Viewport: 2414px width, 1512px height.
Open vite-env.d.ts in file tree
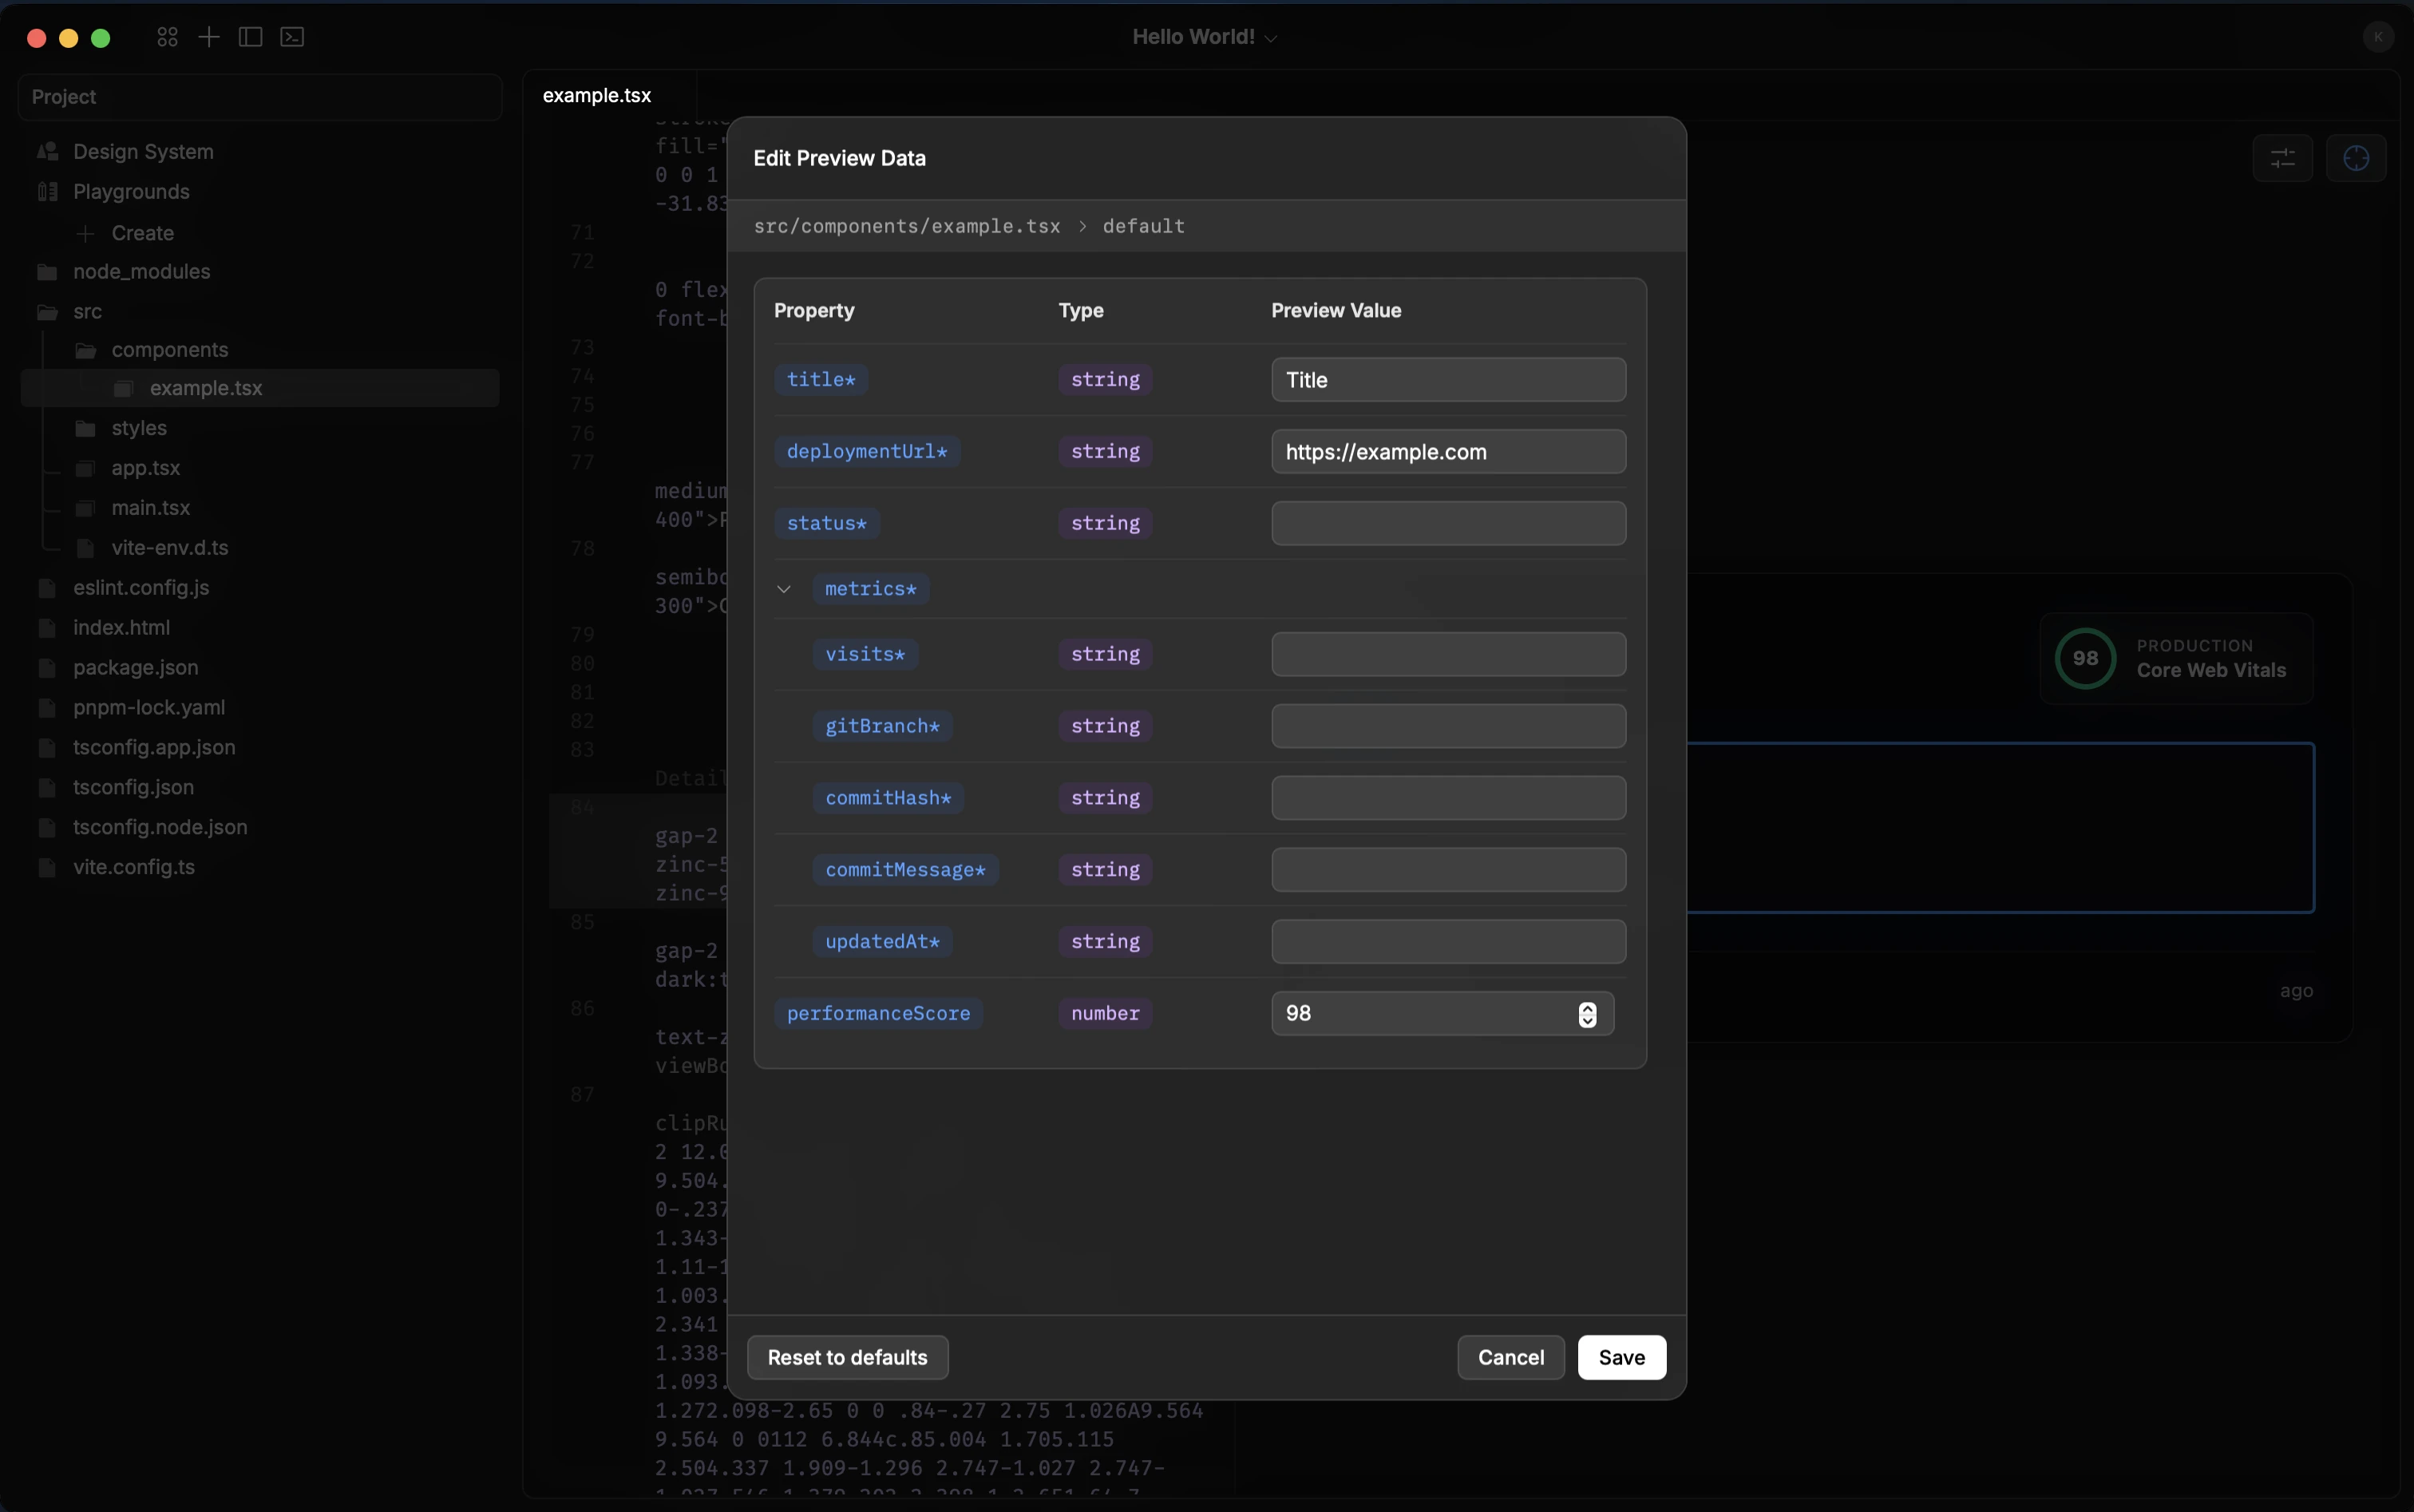click(x=170, y=548)
